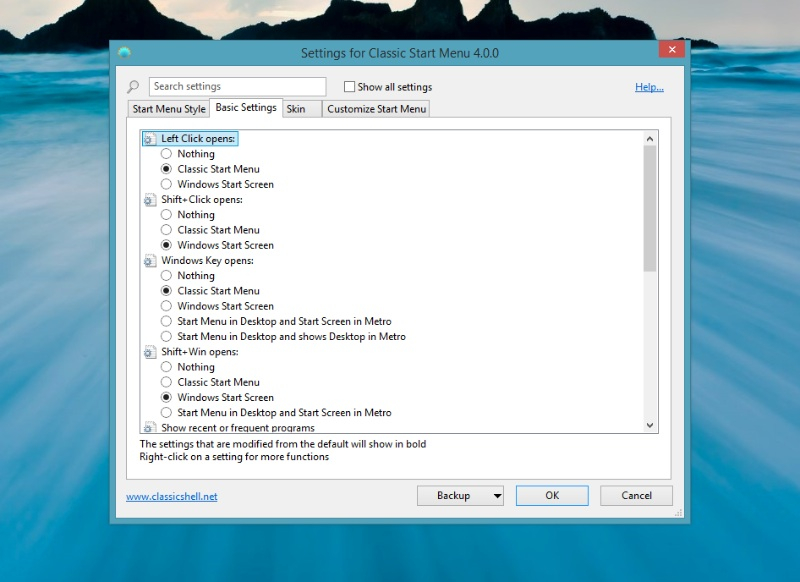Open the Customize Start Menu tab
Viewport: 800px width, 582px height.
pyautogui.click(x=376, y=109)
